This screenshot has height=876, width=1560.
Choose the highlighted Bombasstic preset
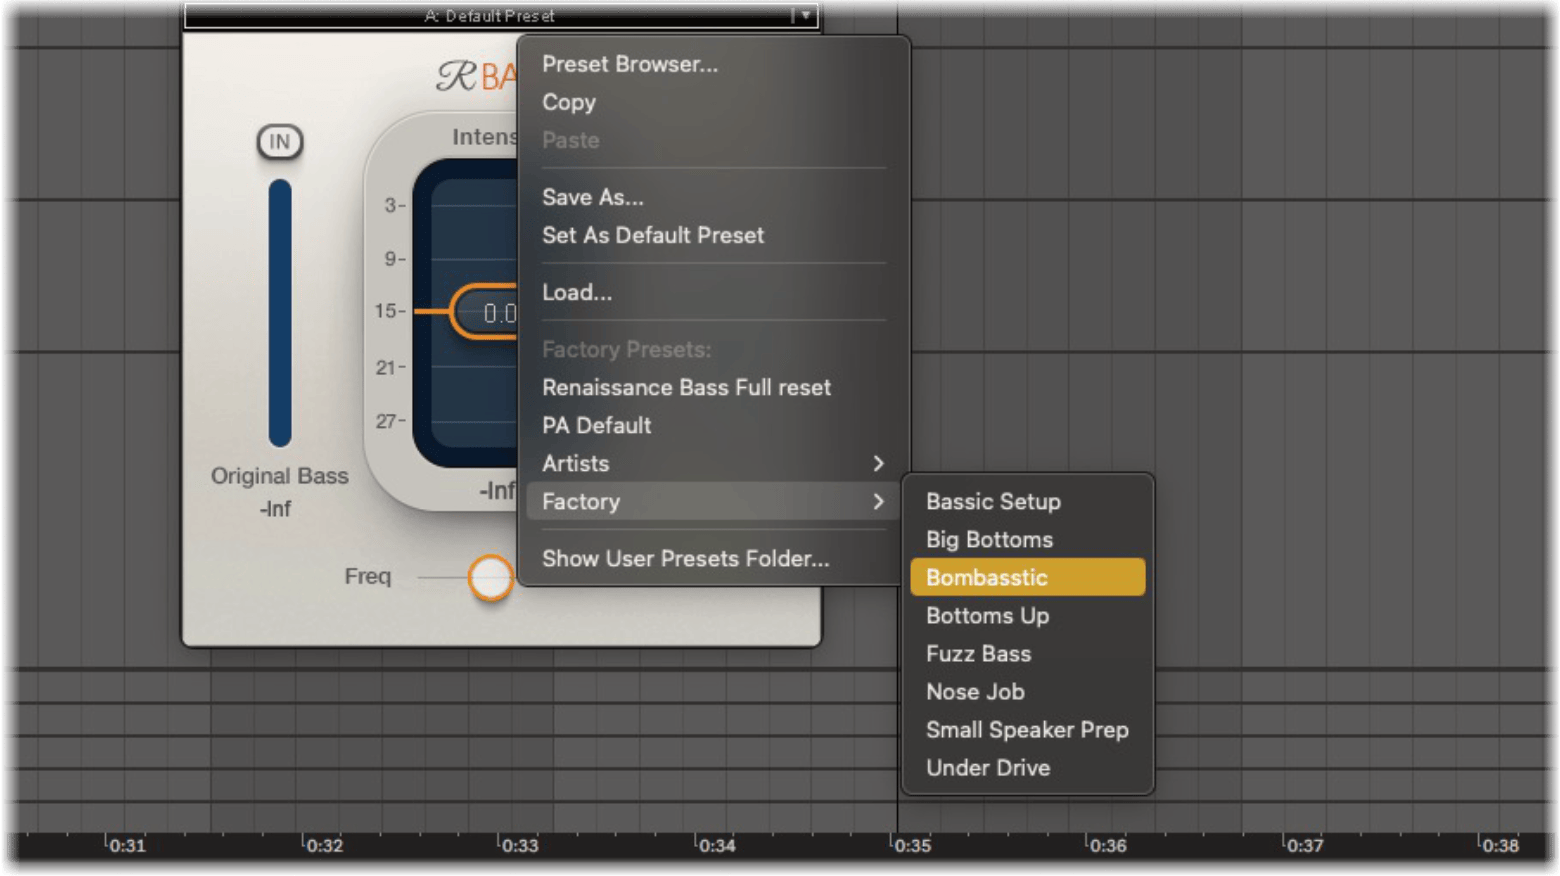point(1027,577)
